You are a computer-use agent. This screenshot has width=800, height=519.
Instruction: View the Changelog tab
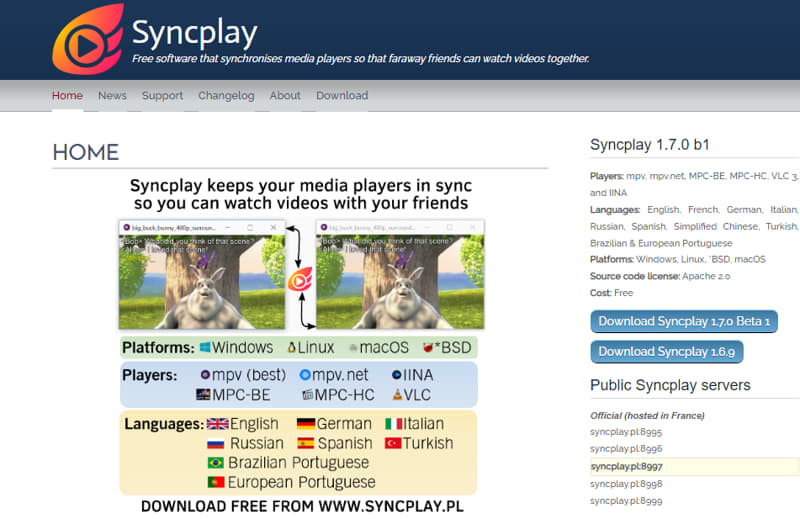click(226, 95)
